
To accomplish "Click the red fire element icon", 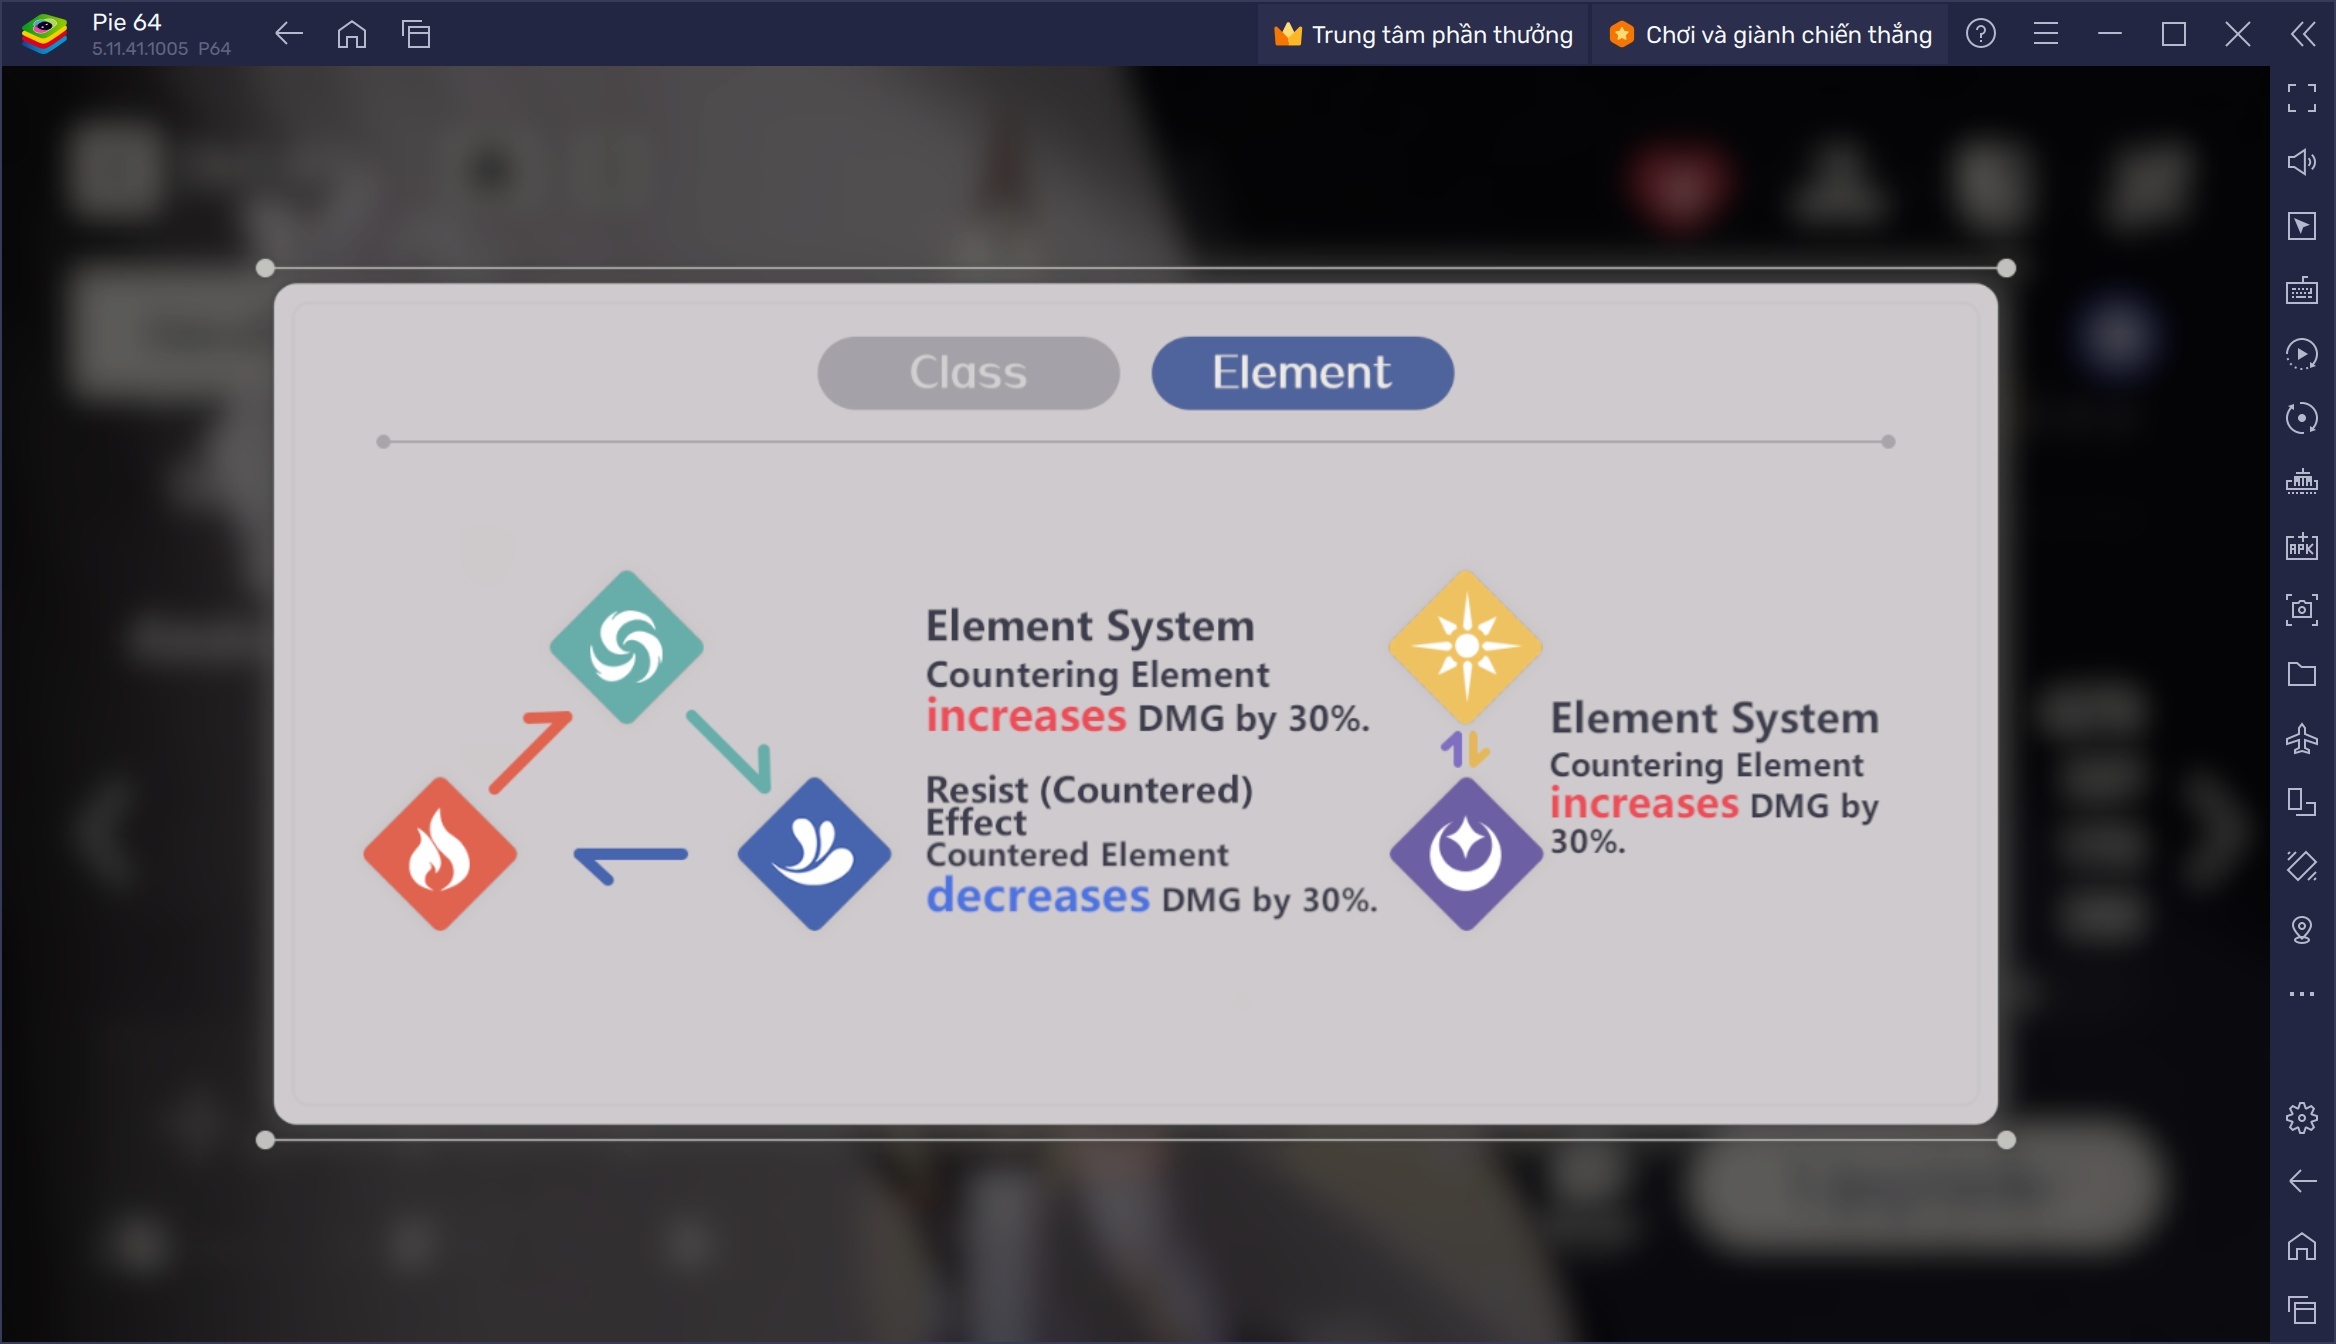I will [440, 854].
